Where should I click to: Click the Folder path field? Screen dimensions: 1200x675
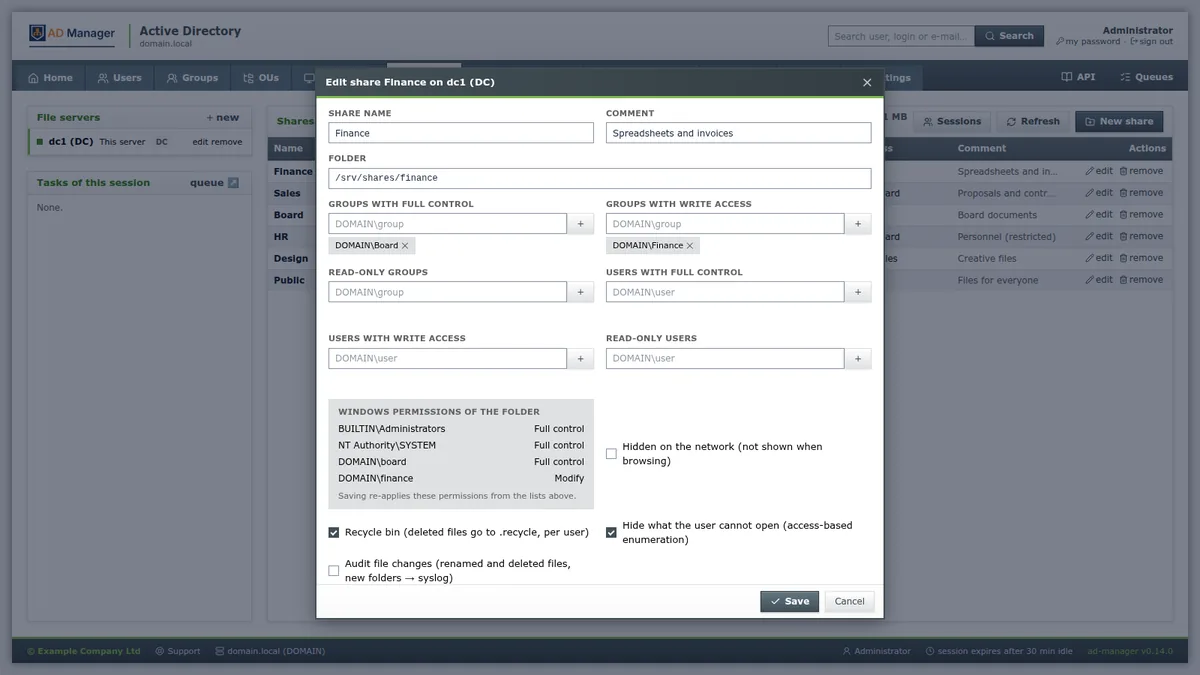click(600, 178)
